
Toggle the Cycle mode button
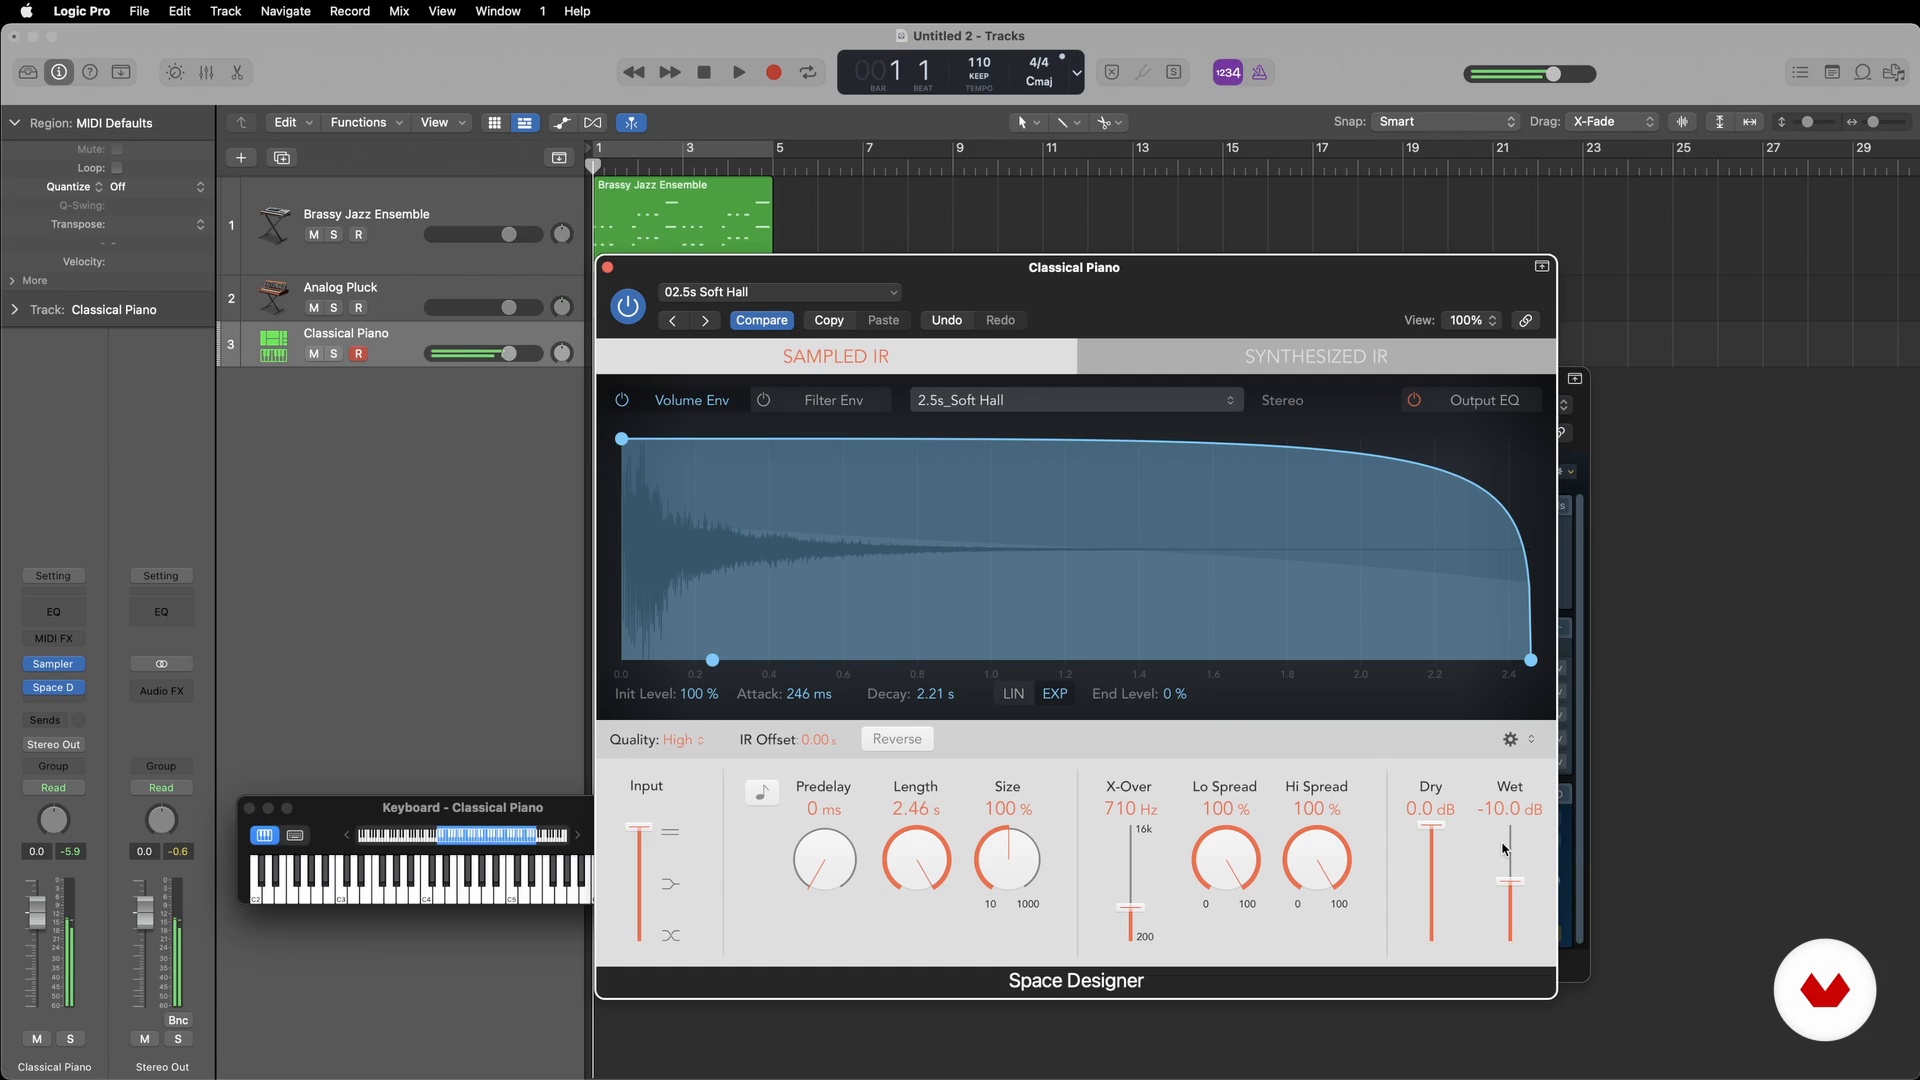point(808,72)
